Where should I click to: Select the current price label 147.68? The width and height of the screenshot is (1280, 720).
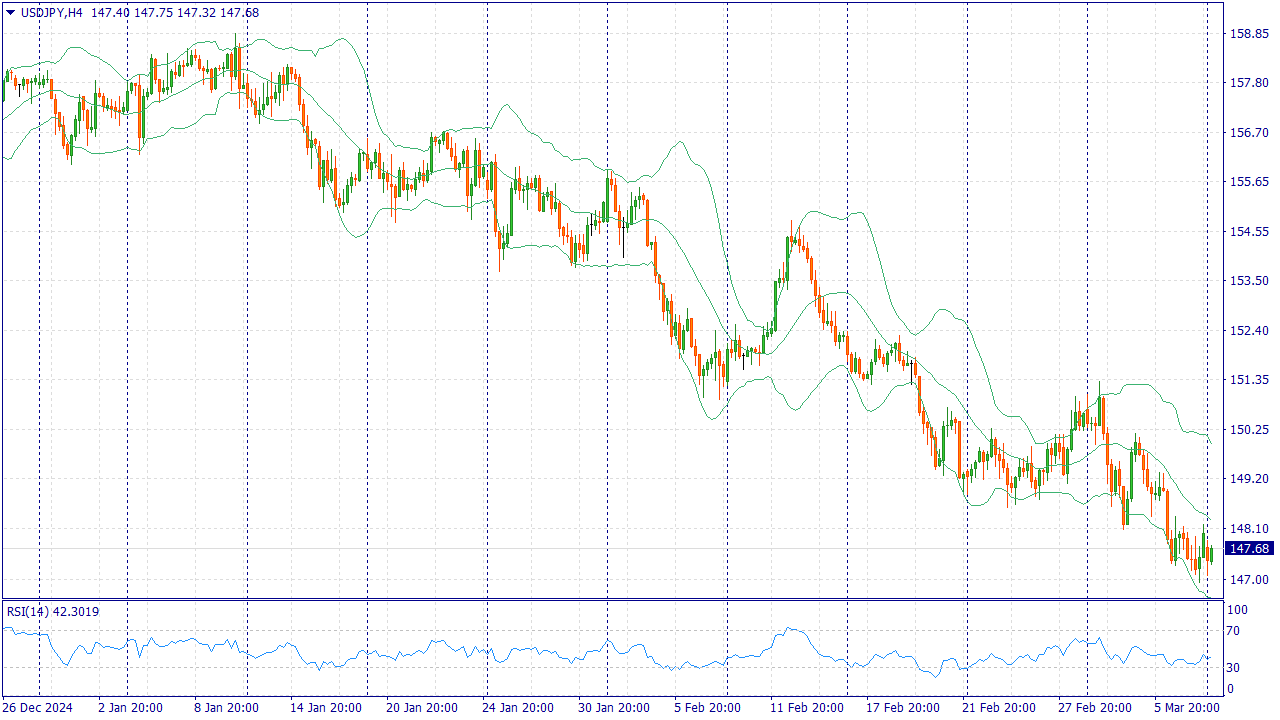point(1250,548)
